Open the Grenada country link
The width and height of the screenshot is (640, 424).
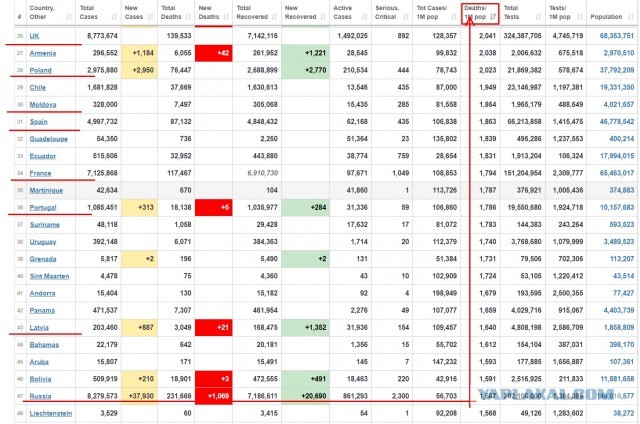[x=43, y=259]
